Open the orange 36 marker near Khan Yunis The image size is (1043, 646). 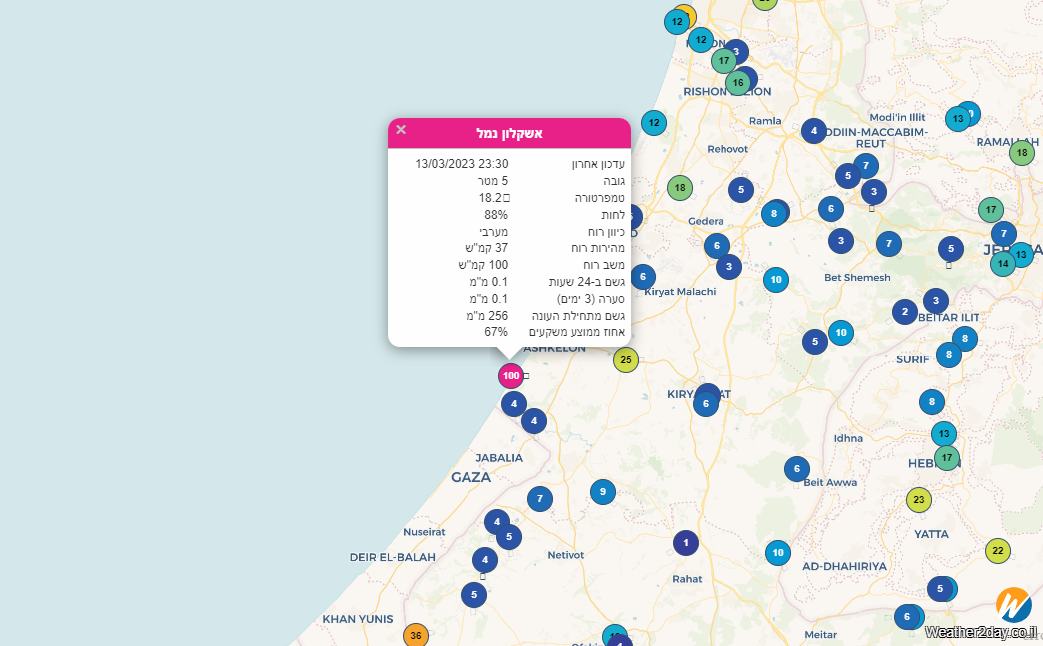(x=416, y=635)
